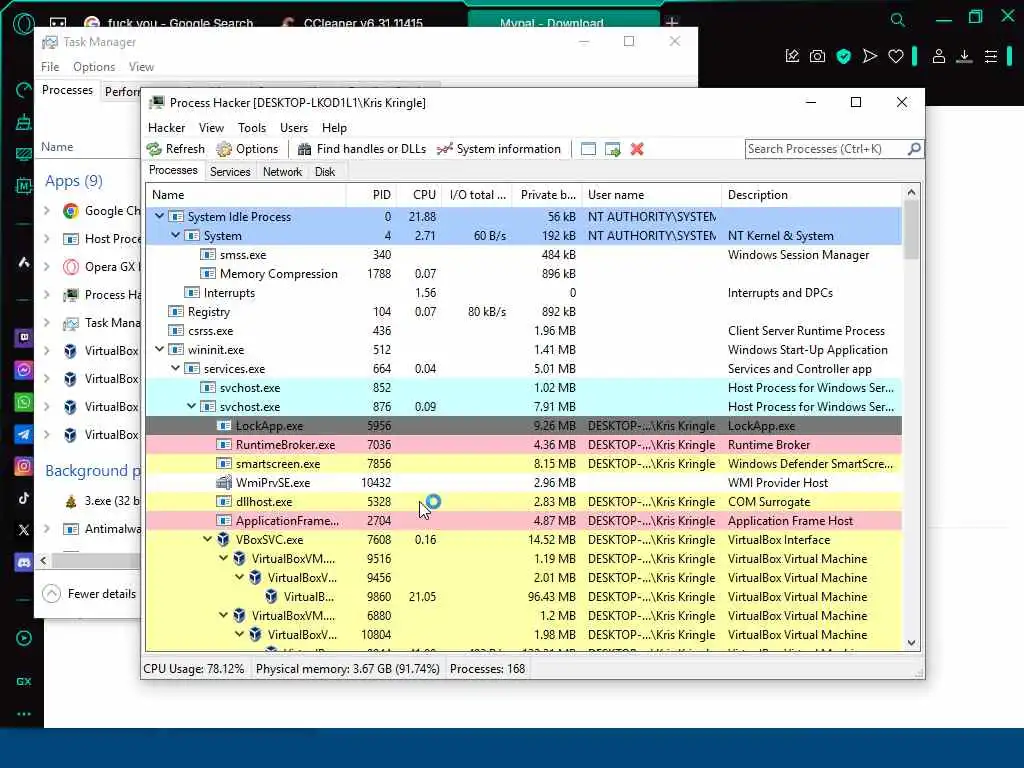Collapse the wininit.exe tree node

point(159,349)
